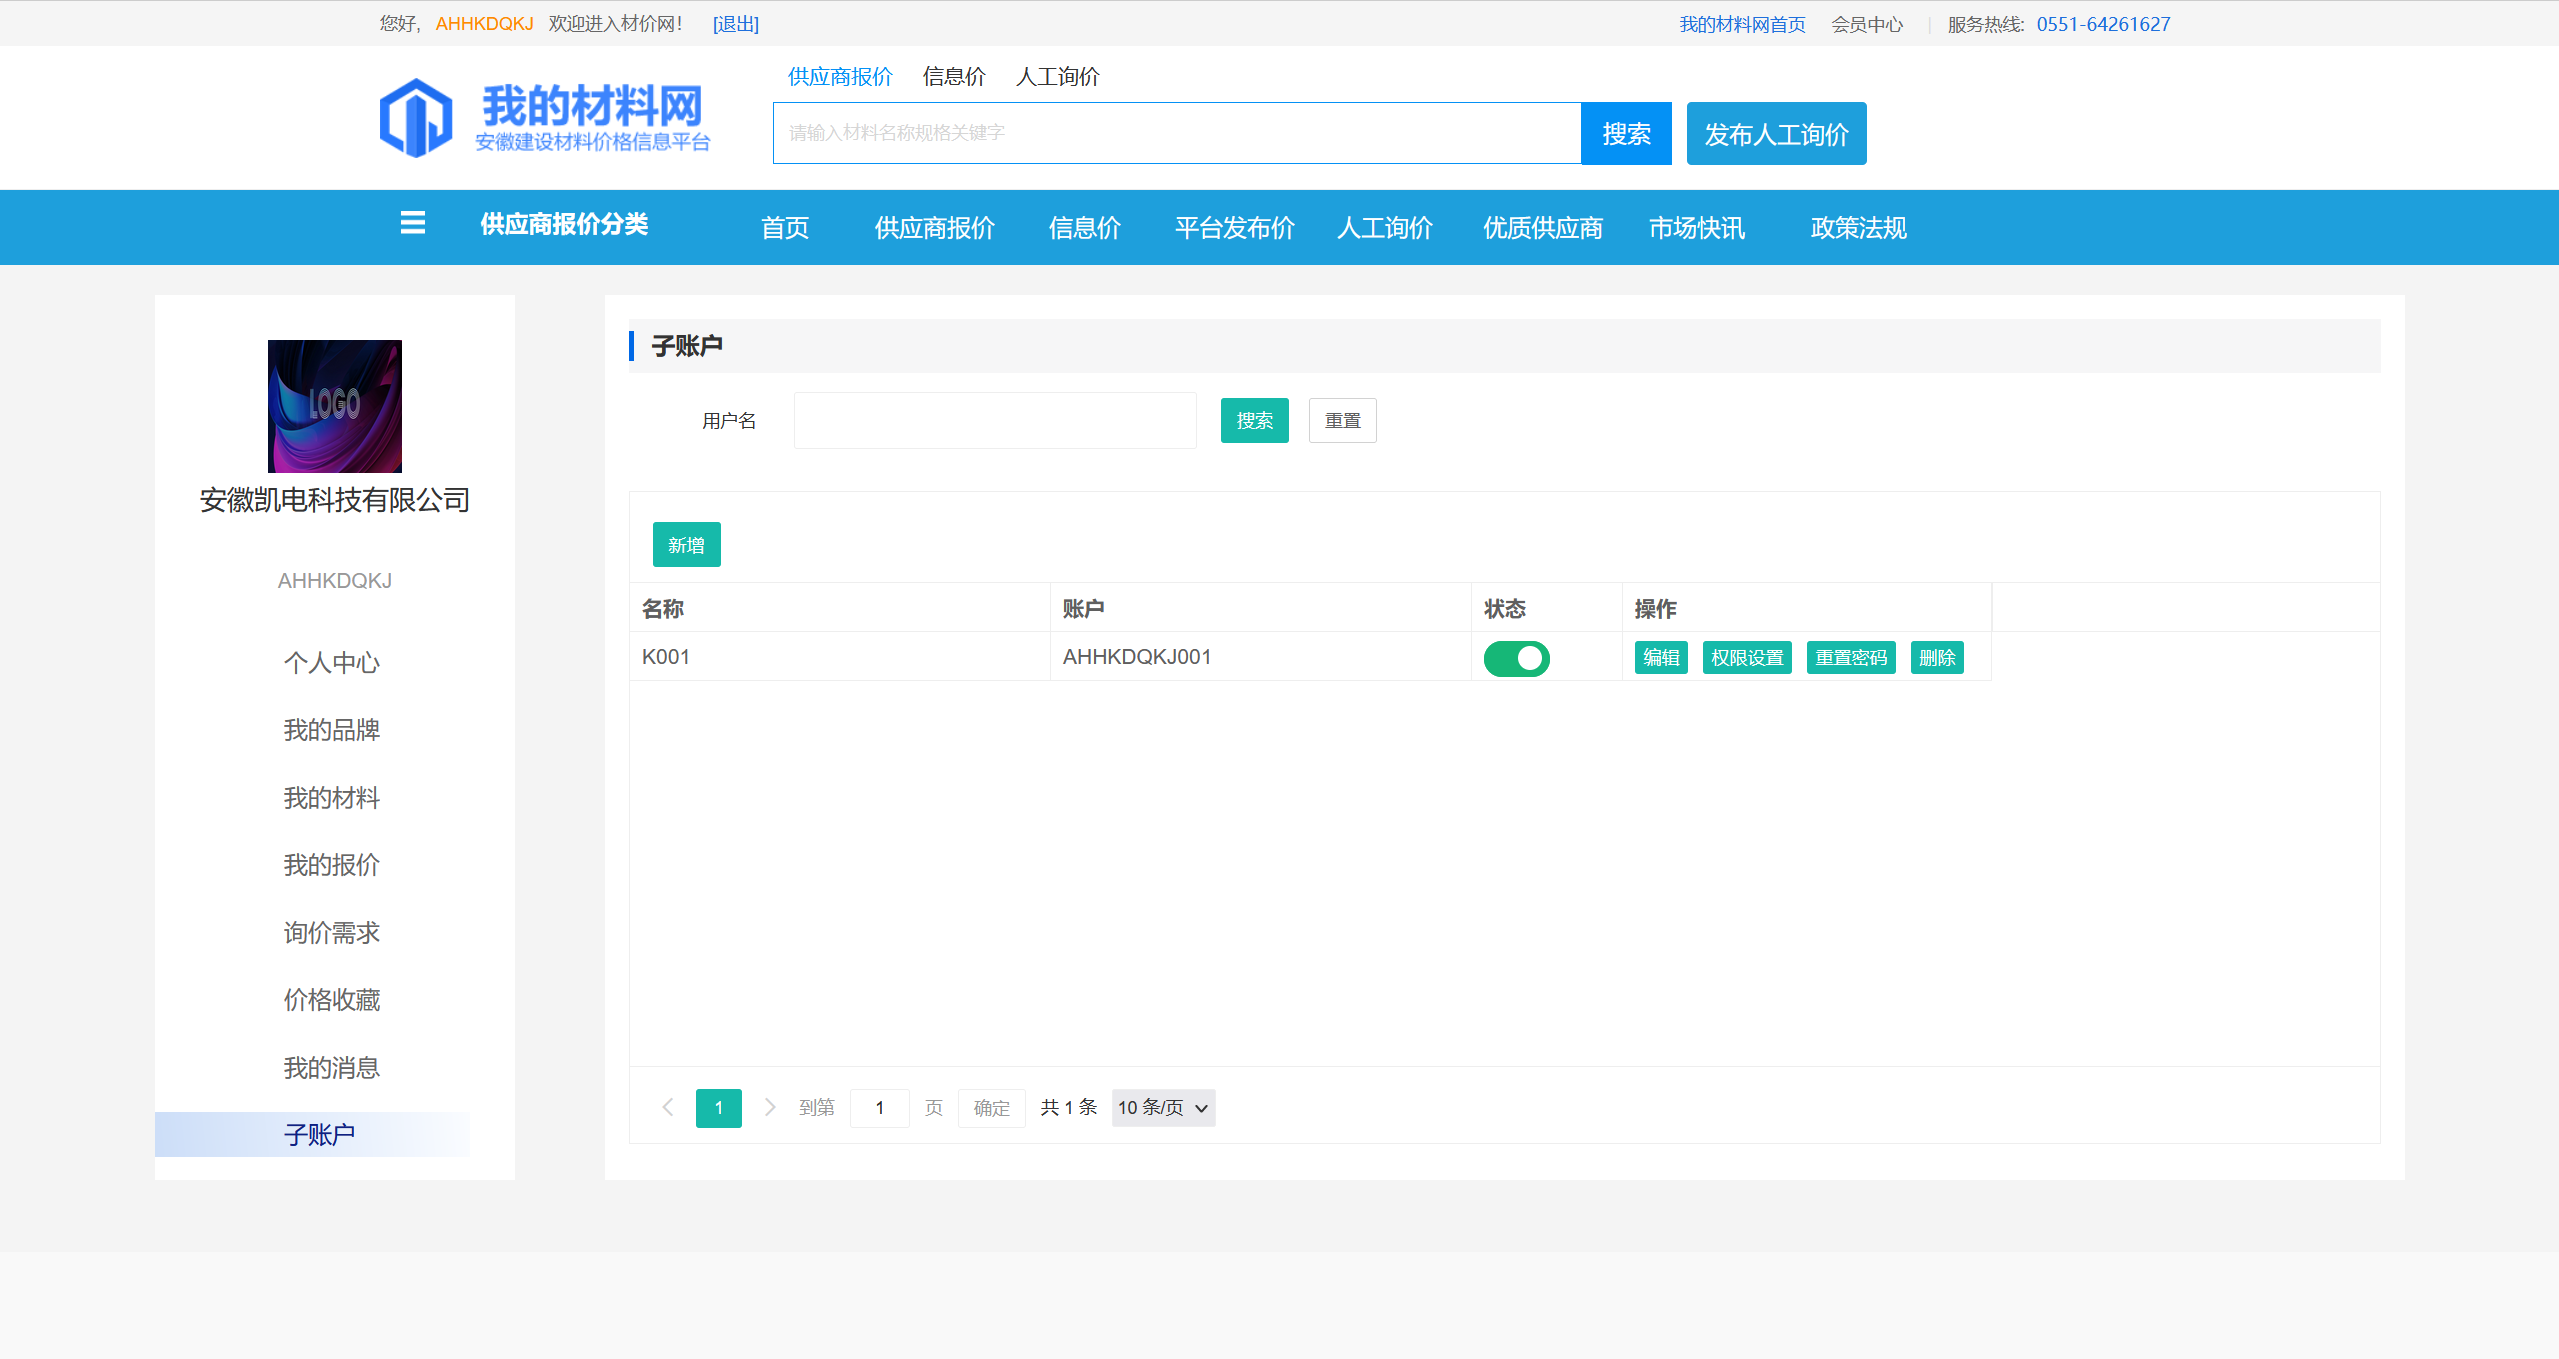Click the blue 发布人工询价 button
The width and height of the screenshot is (2559, 1359).
coord(1775,134)
